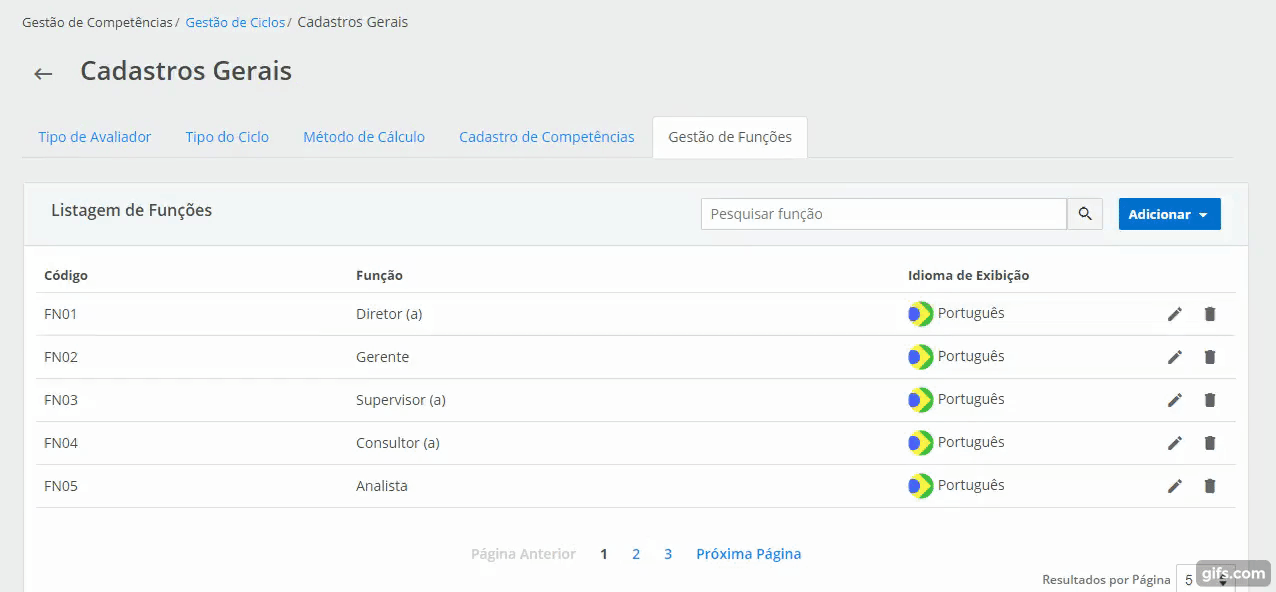The width and height of the screenshot is (1276, 592).
Task: Jump to page 3 of results
Action: click(x=668, y=554)
